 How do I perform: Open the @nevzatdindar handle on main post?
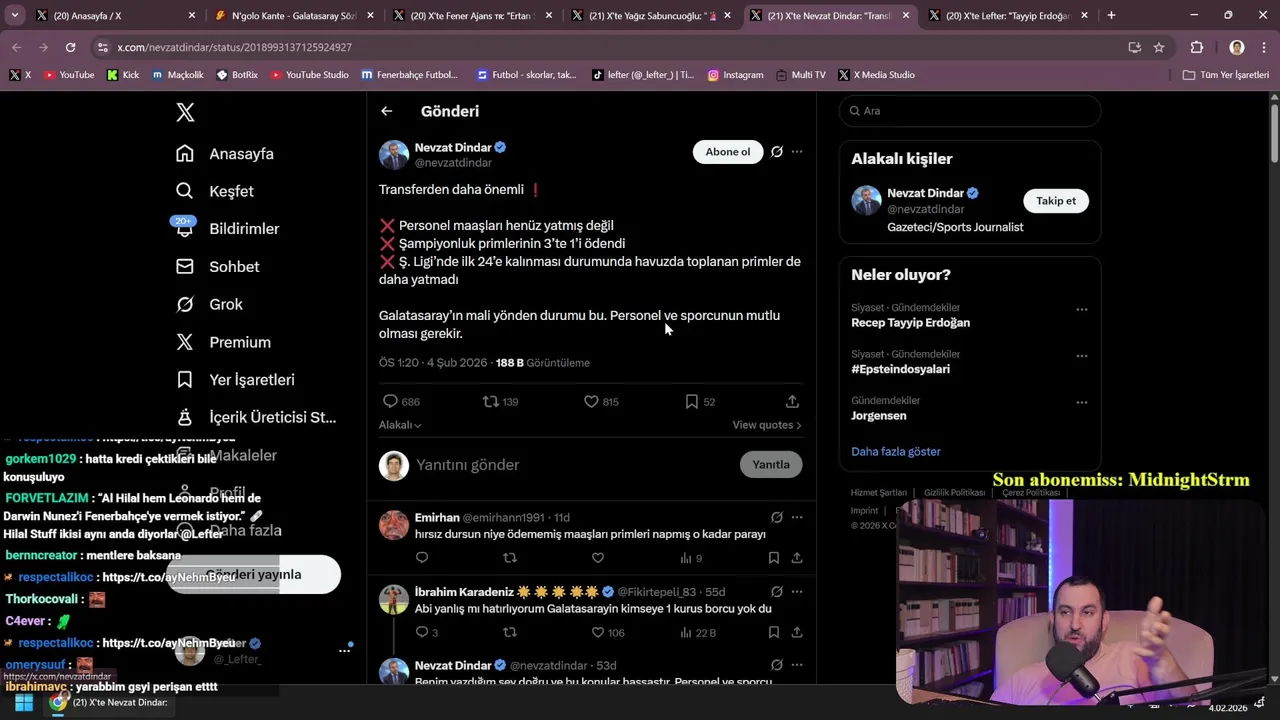(x=453, y=163)
